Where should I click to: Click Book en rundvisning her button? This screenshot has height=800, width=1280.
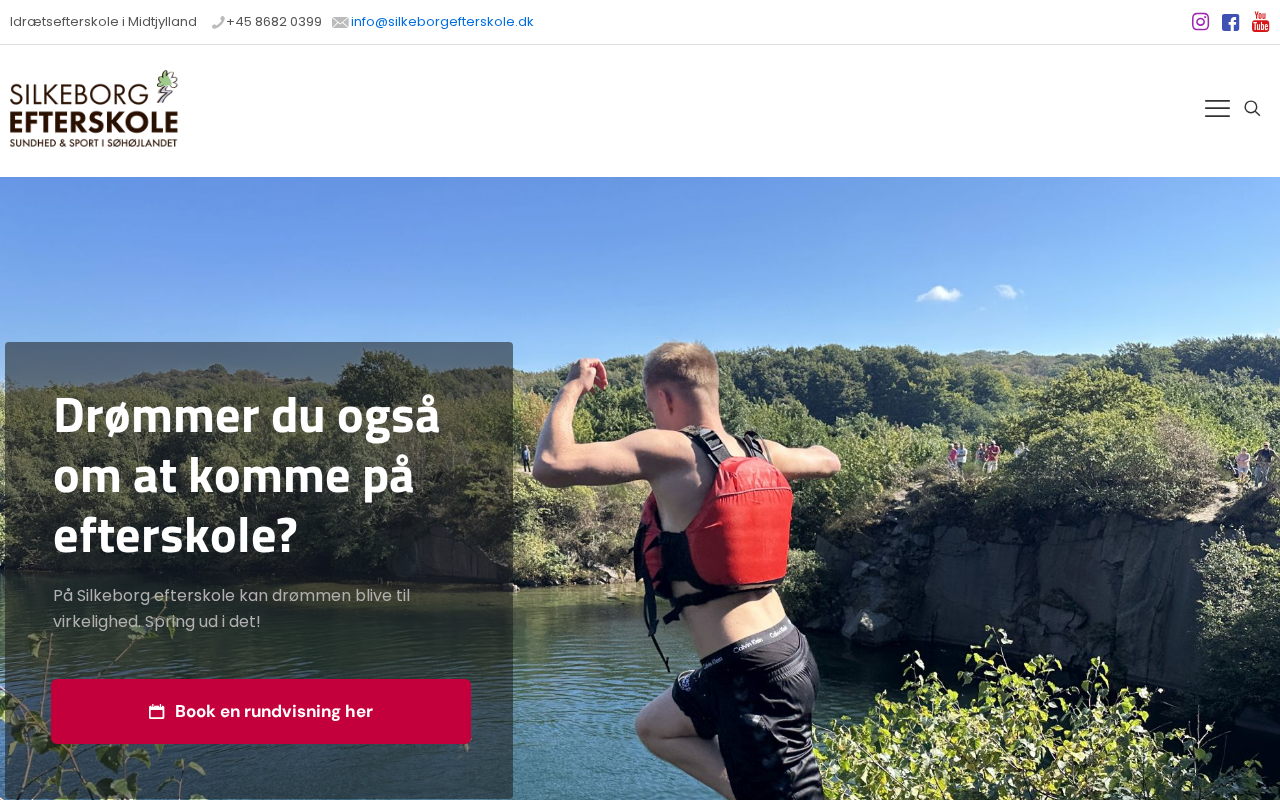click(261, 712)
